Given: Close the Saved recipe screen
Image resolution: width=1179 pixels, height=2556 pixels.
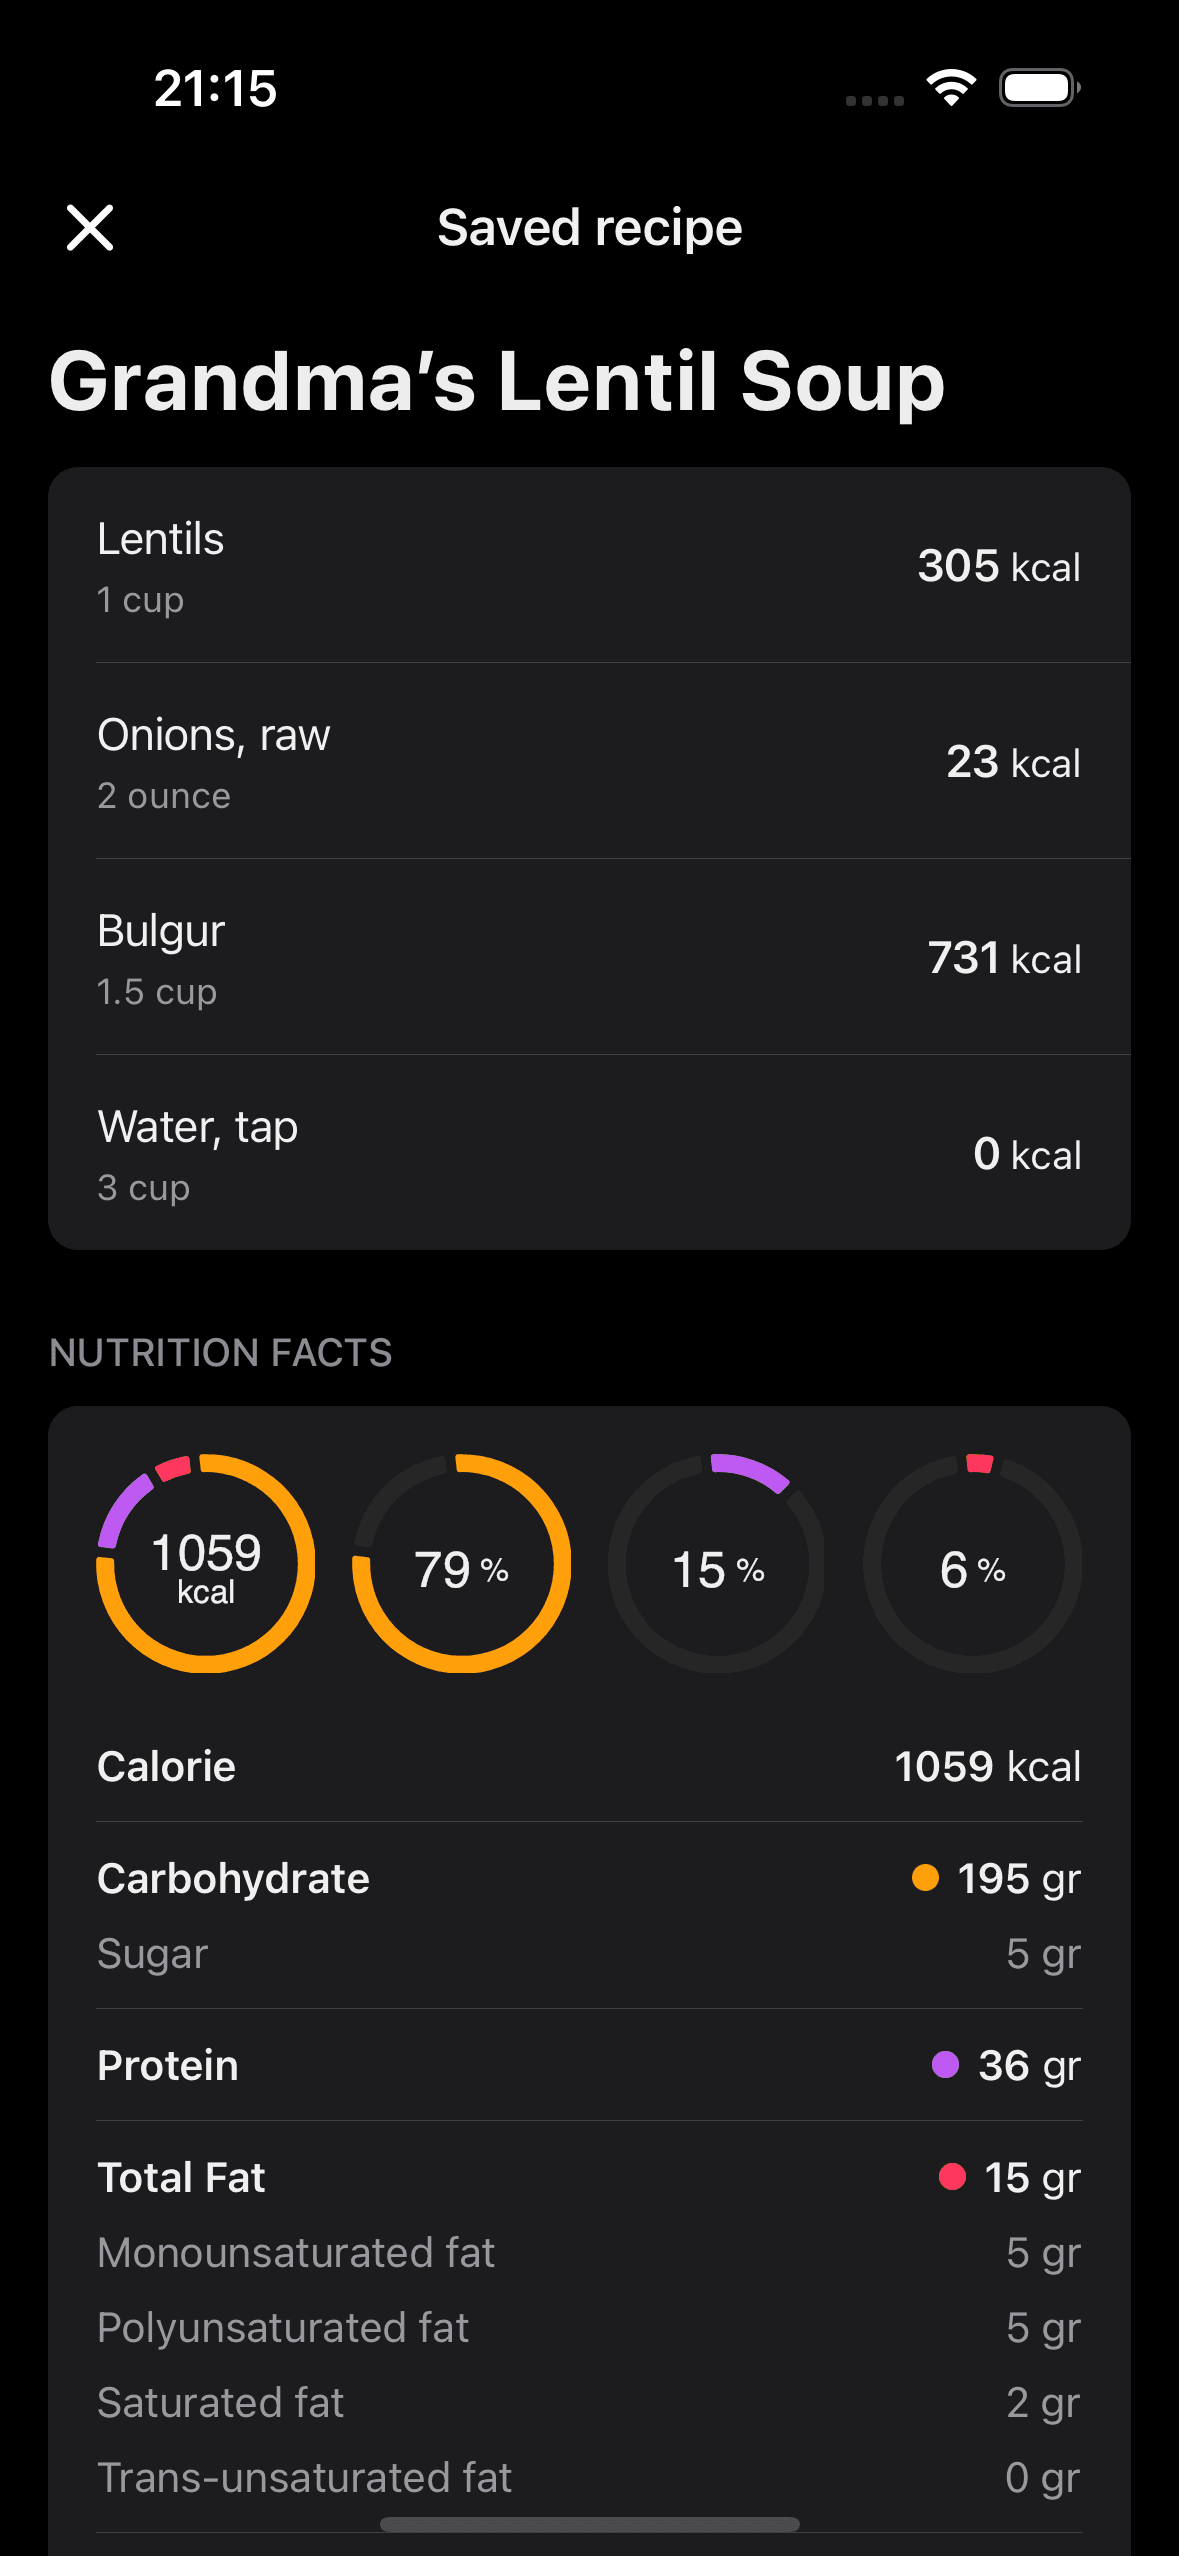Looking at the screenshot, I should click(90, 228).
